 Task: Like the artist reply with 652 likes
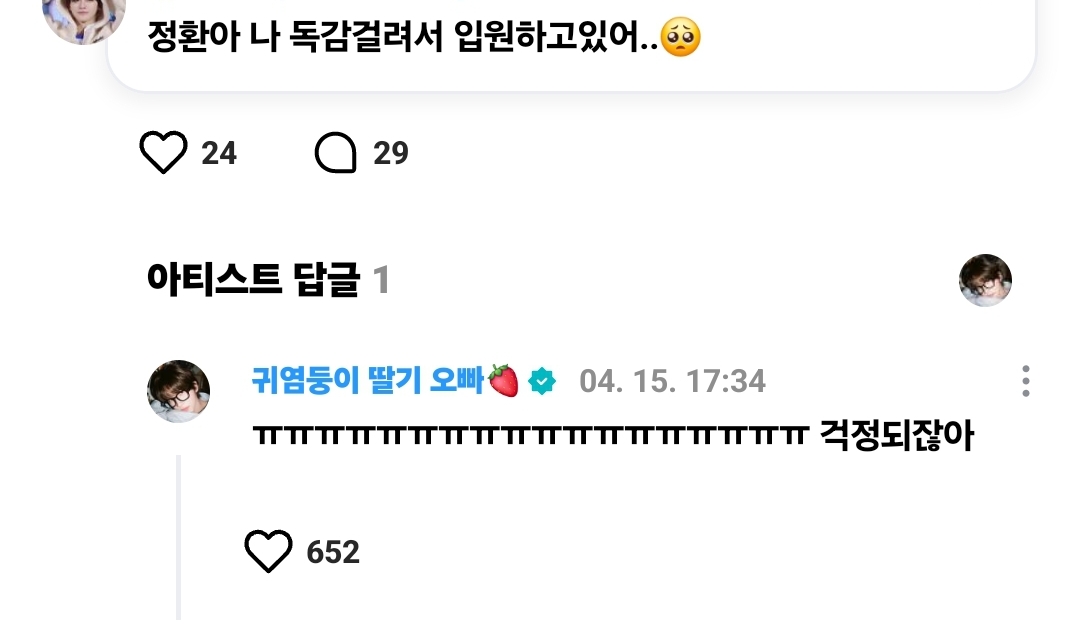click(268, 551)
